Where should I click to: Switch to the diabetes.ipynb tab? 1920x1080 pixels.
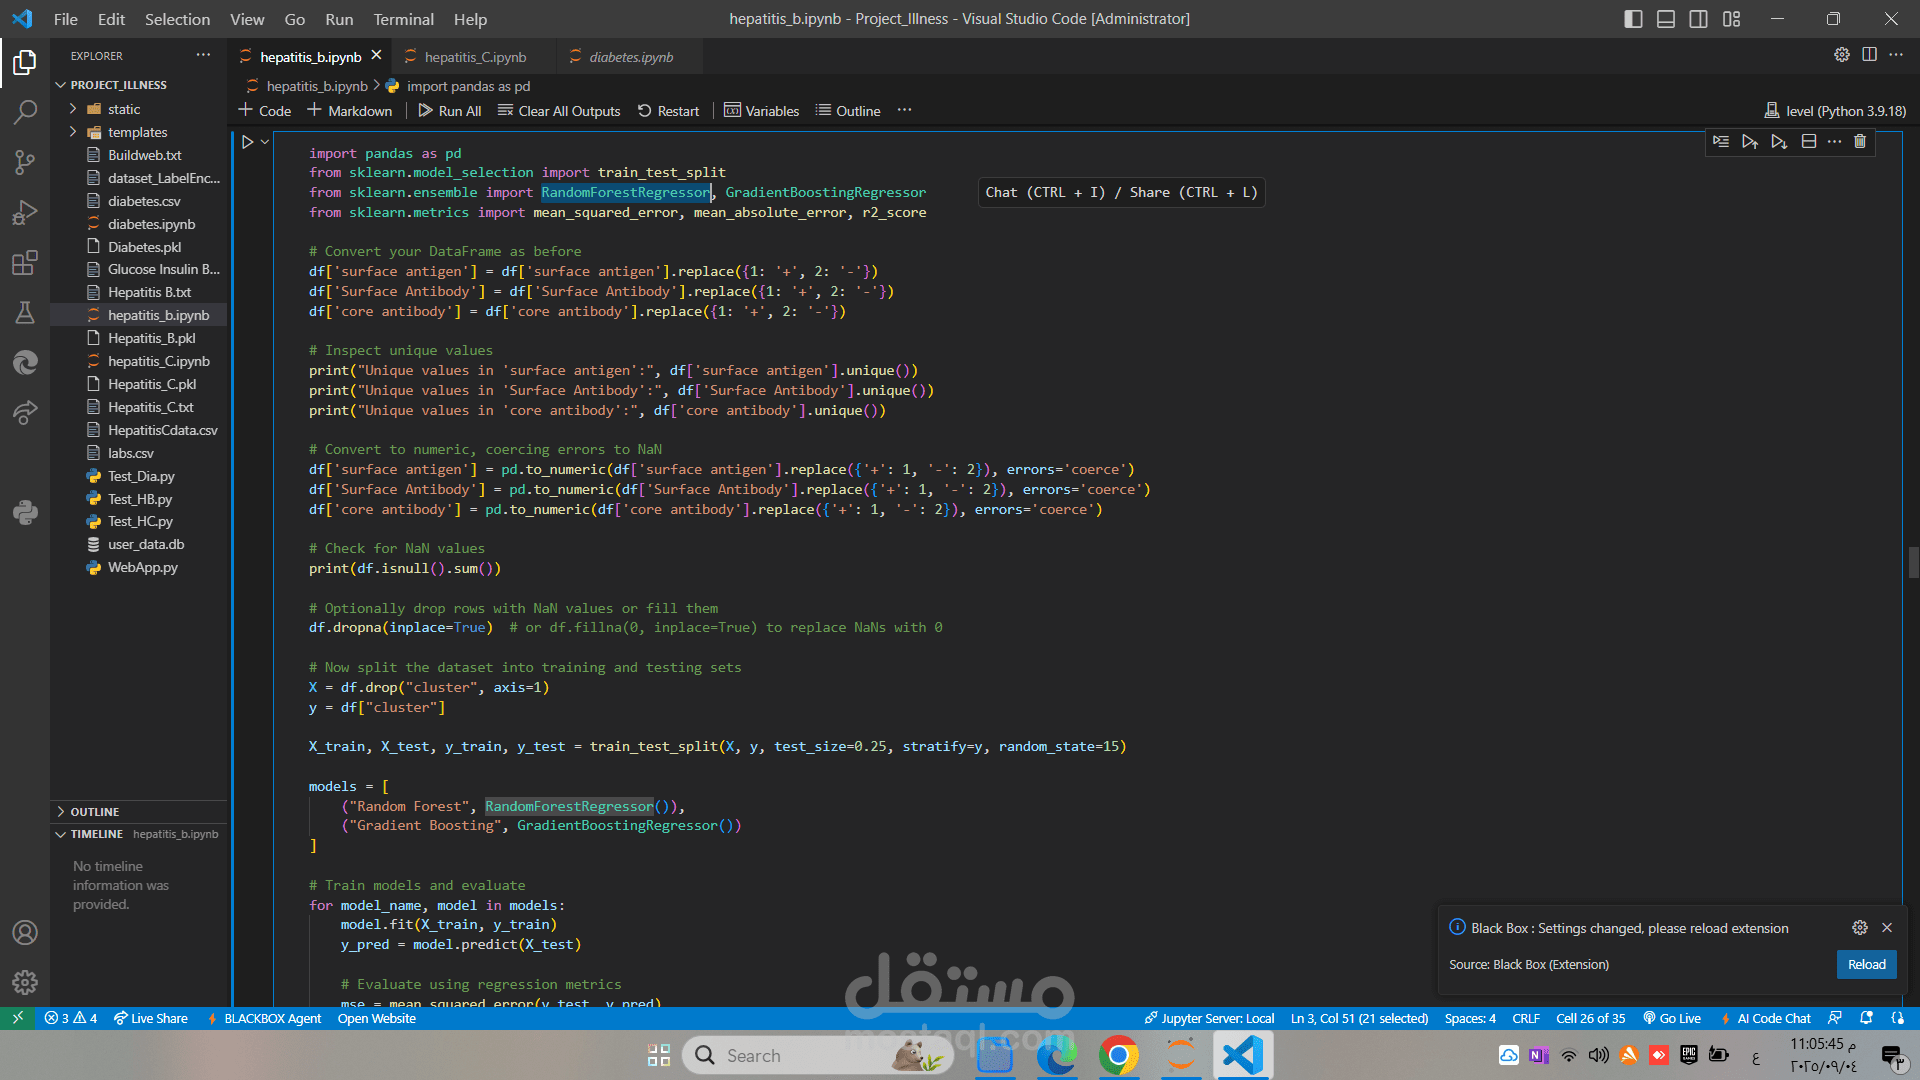tap(630, 57)
